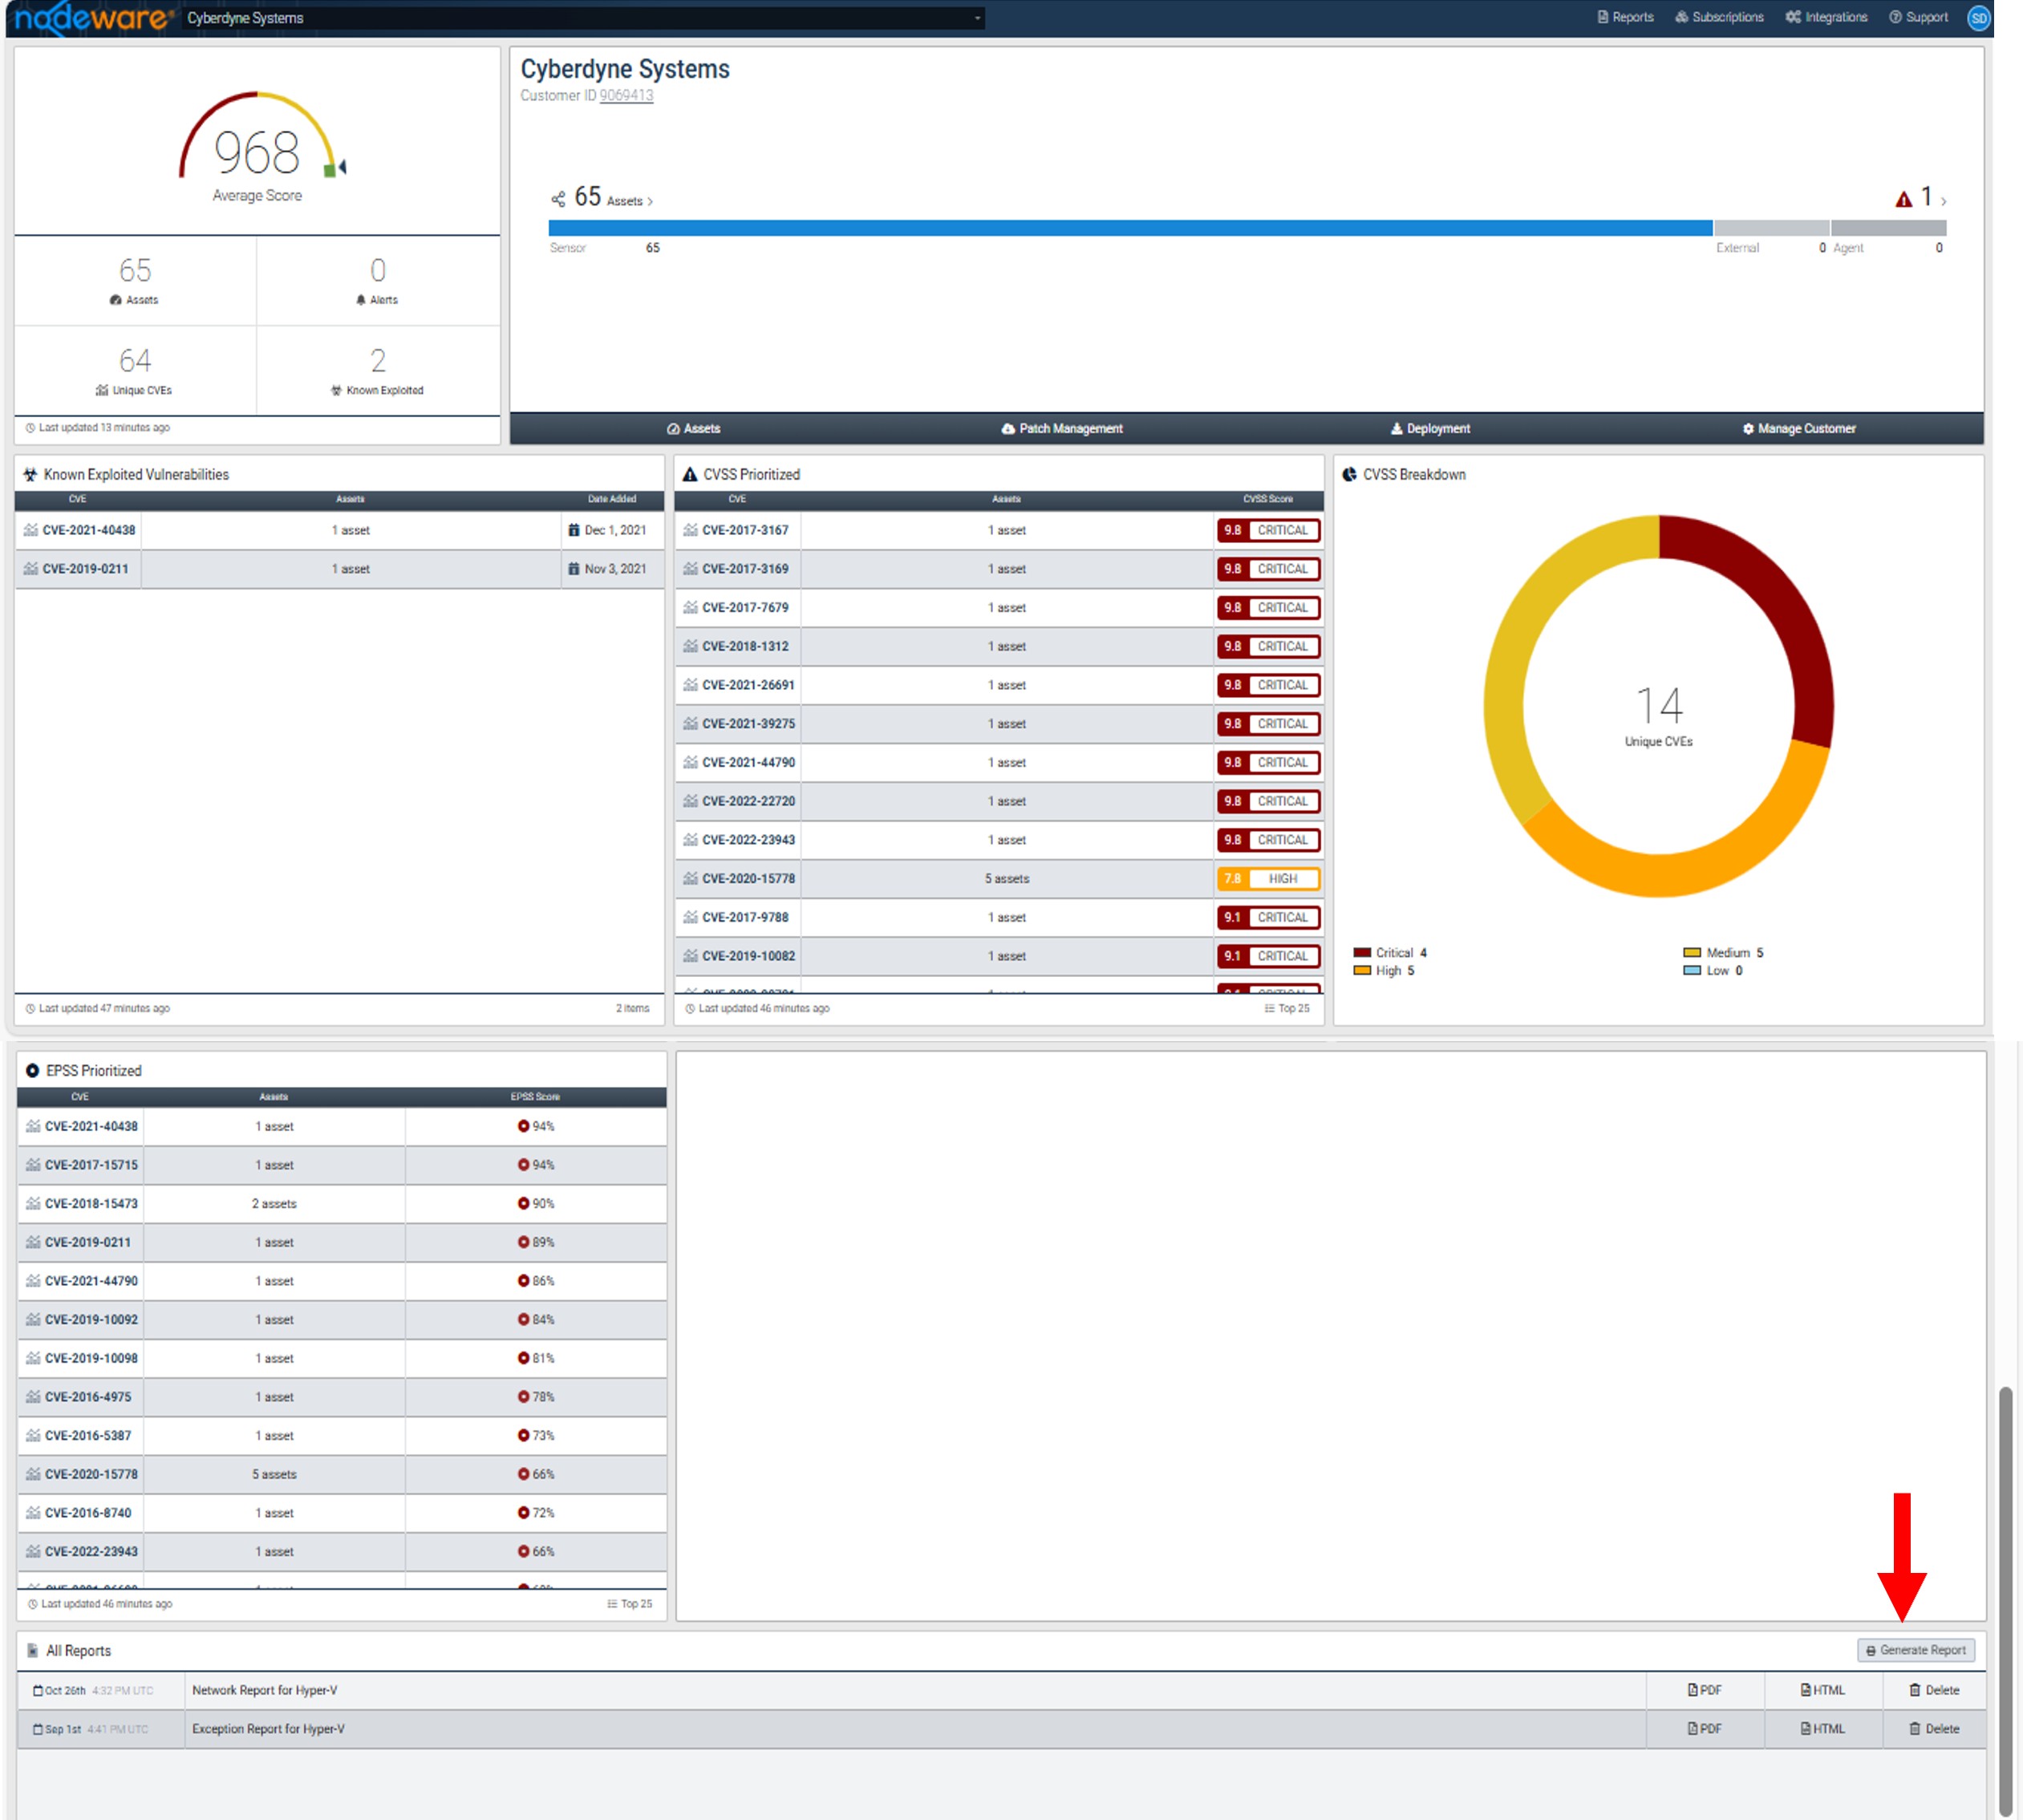Open CVE-2021-39275 in CVSS Prioritized
Image resolution: width=2023 pixels, height=1820 pixels.
[x=749, y=724]
